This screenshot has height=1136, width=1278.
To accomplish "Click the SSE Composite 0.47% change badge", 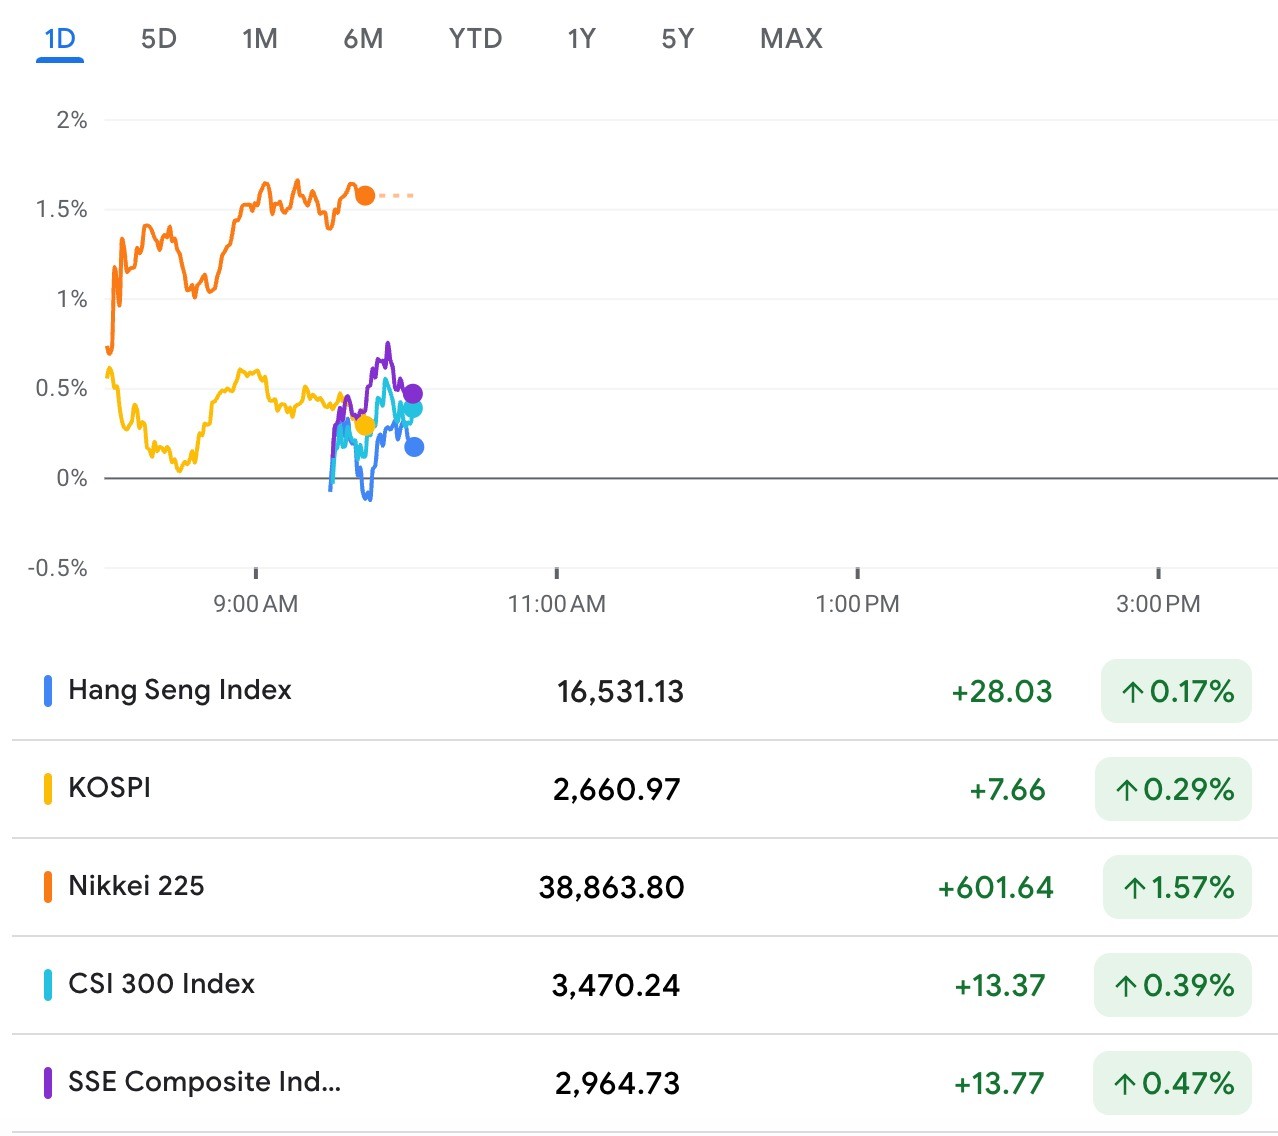I will click(1172, 1083).
